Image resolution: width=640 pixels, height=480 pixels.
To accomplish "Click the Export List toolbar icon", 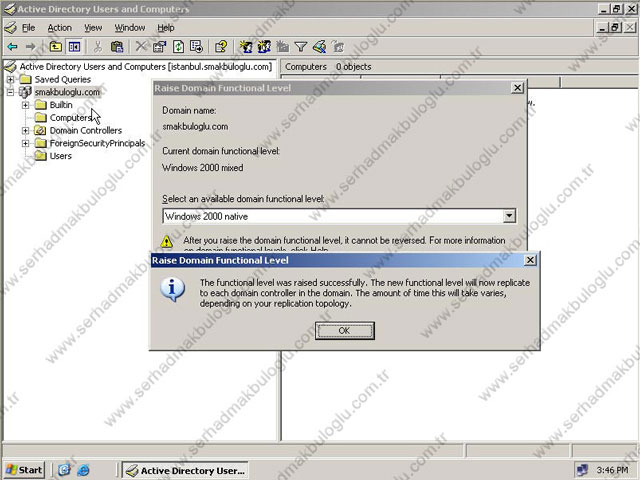I will pos(196,47).
